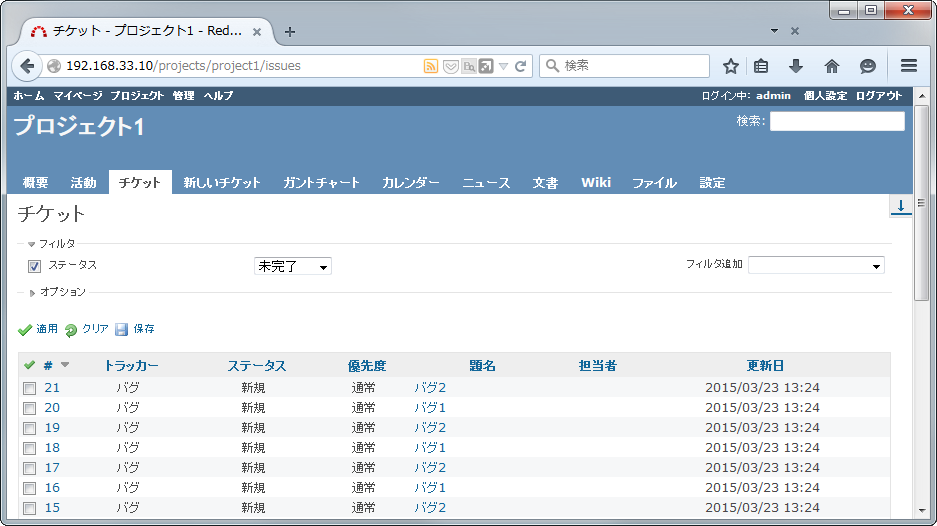
Task: Reload the page with refresh icon
Action: [x=520, y=66]
